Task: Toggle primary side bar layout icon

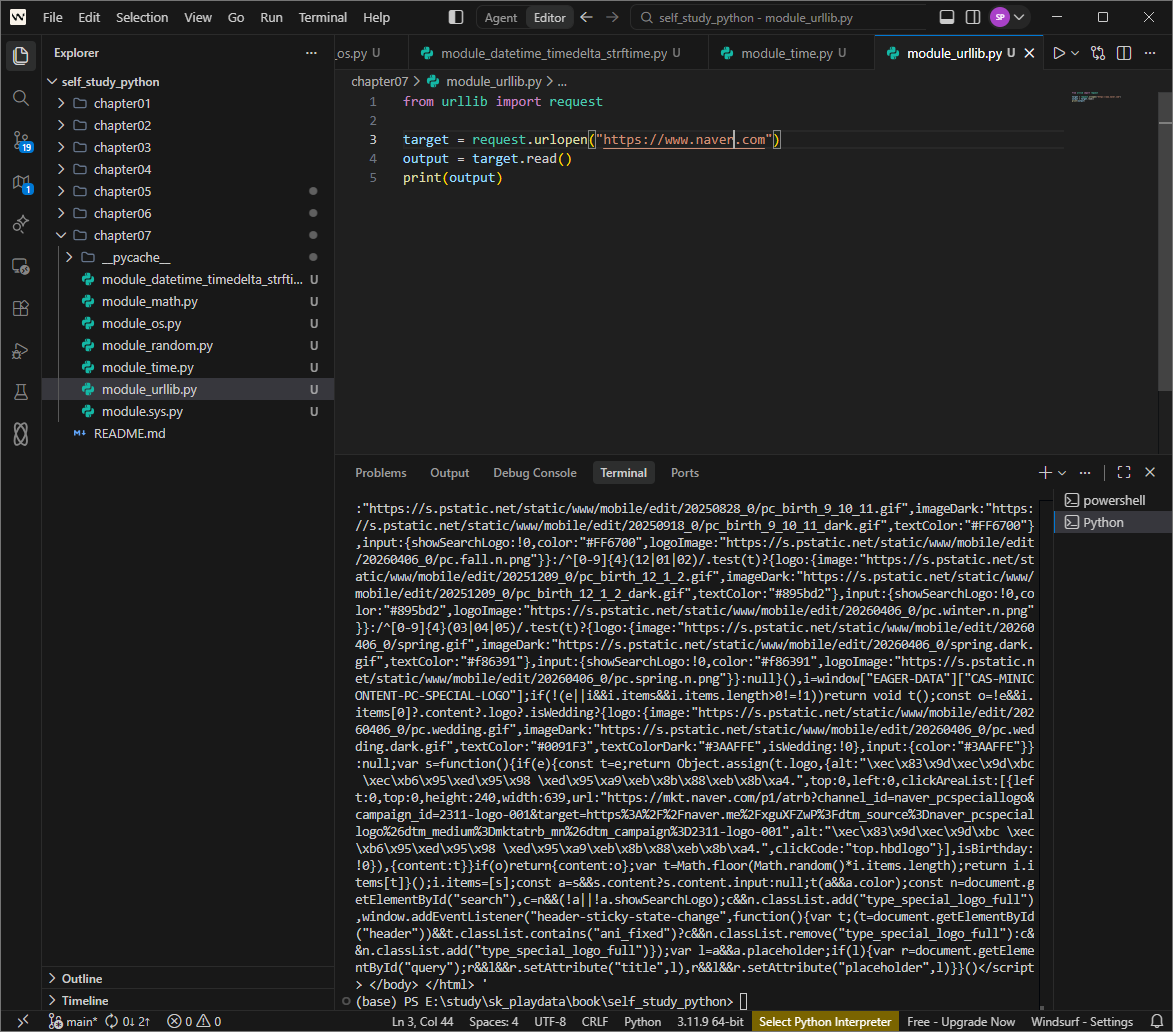Action: pos(456,17)
